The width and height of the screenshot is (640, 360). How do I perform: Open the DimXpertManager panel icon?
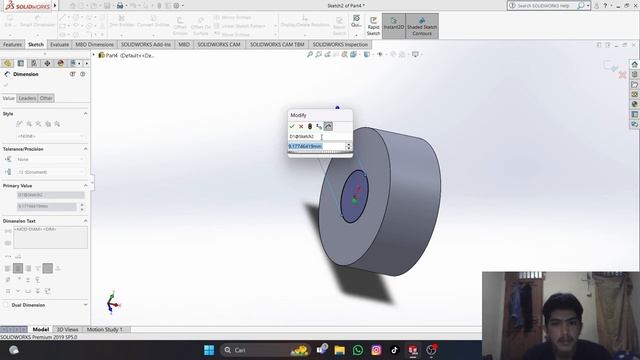tap(47, 63)
